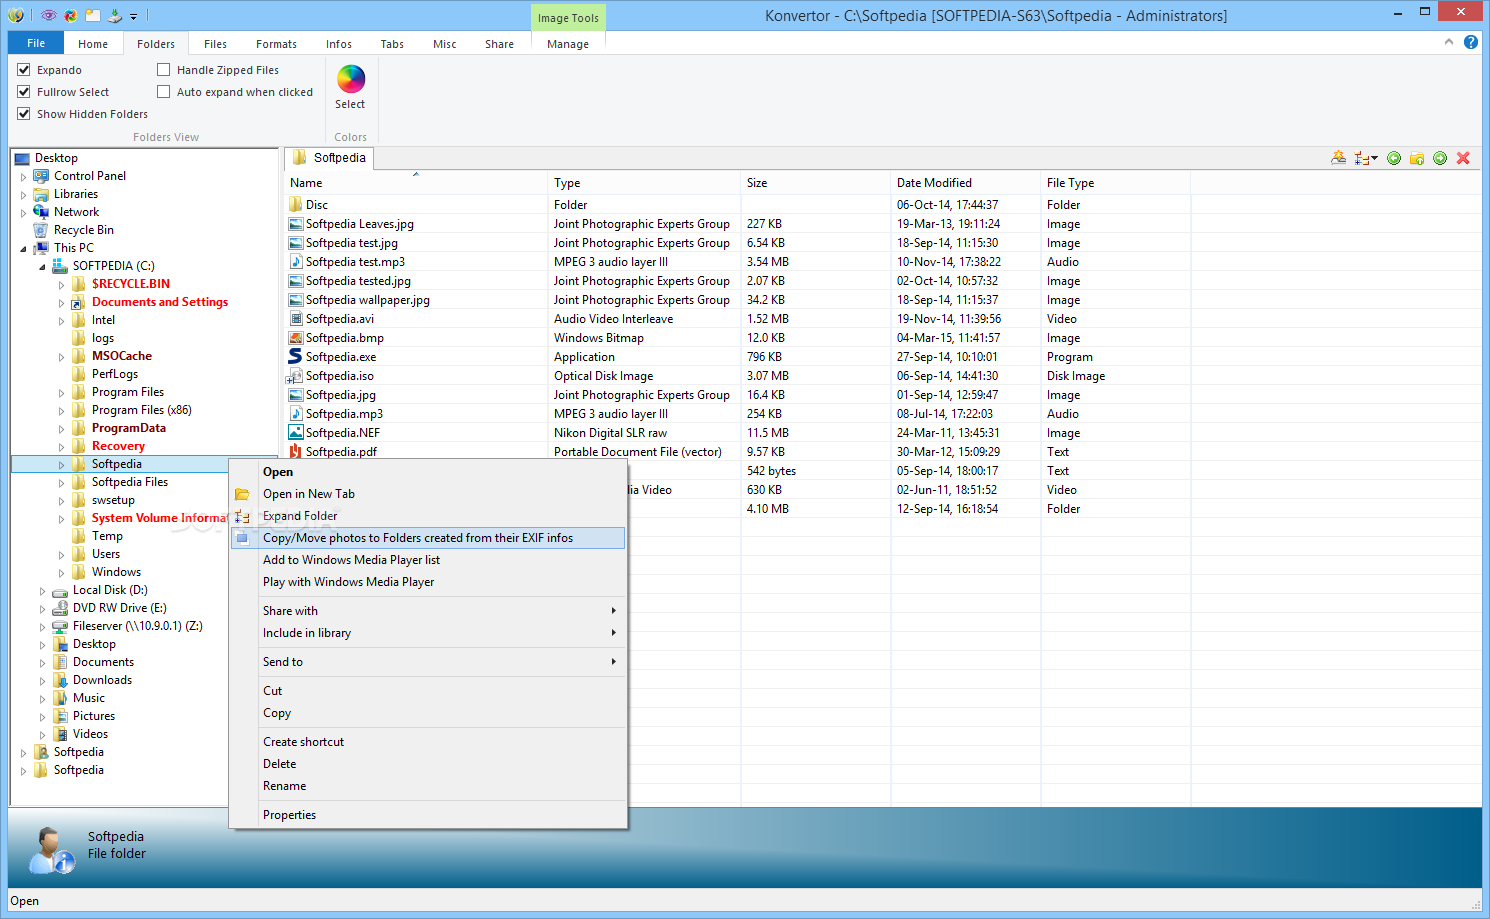Click the new folder quick-access icon

pyautogui.click(x=92, y=15)
